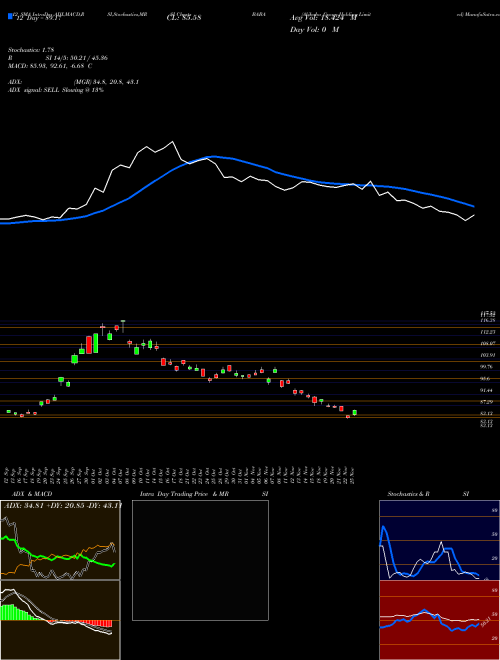Click the BABA ticker label at top
Image resolution: width=500 pixels, height=660 pixels.
tap(260, 14)
